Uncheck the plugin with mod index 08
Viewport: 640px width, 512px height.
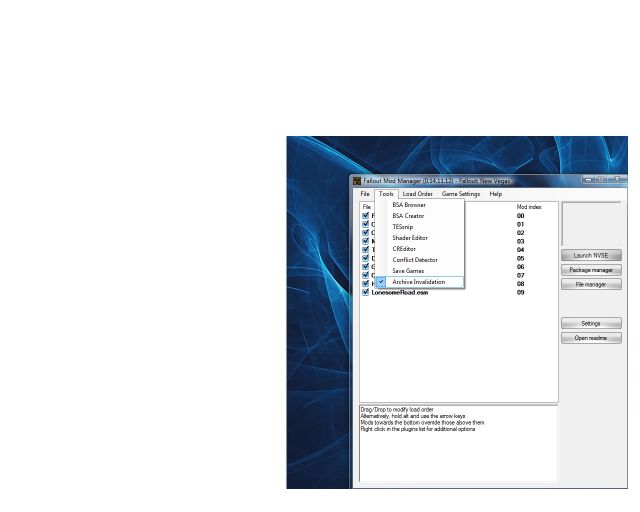point(365,284)
